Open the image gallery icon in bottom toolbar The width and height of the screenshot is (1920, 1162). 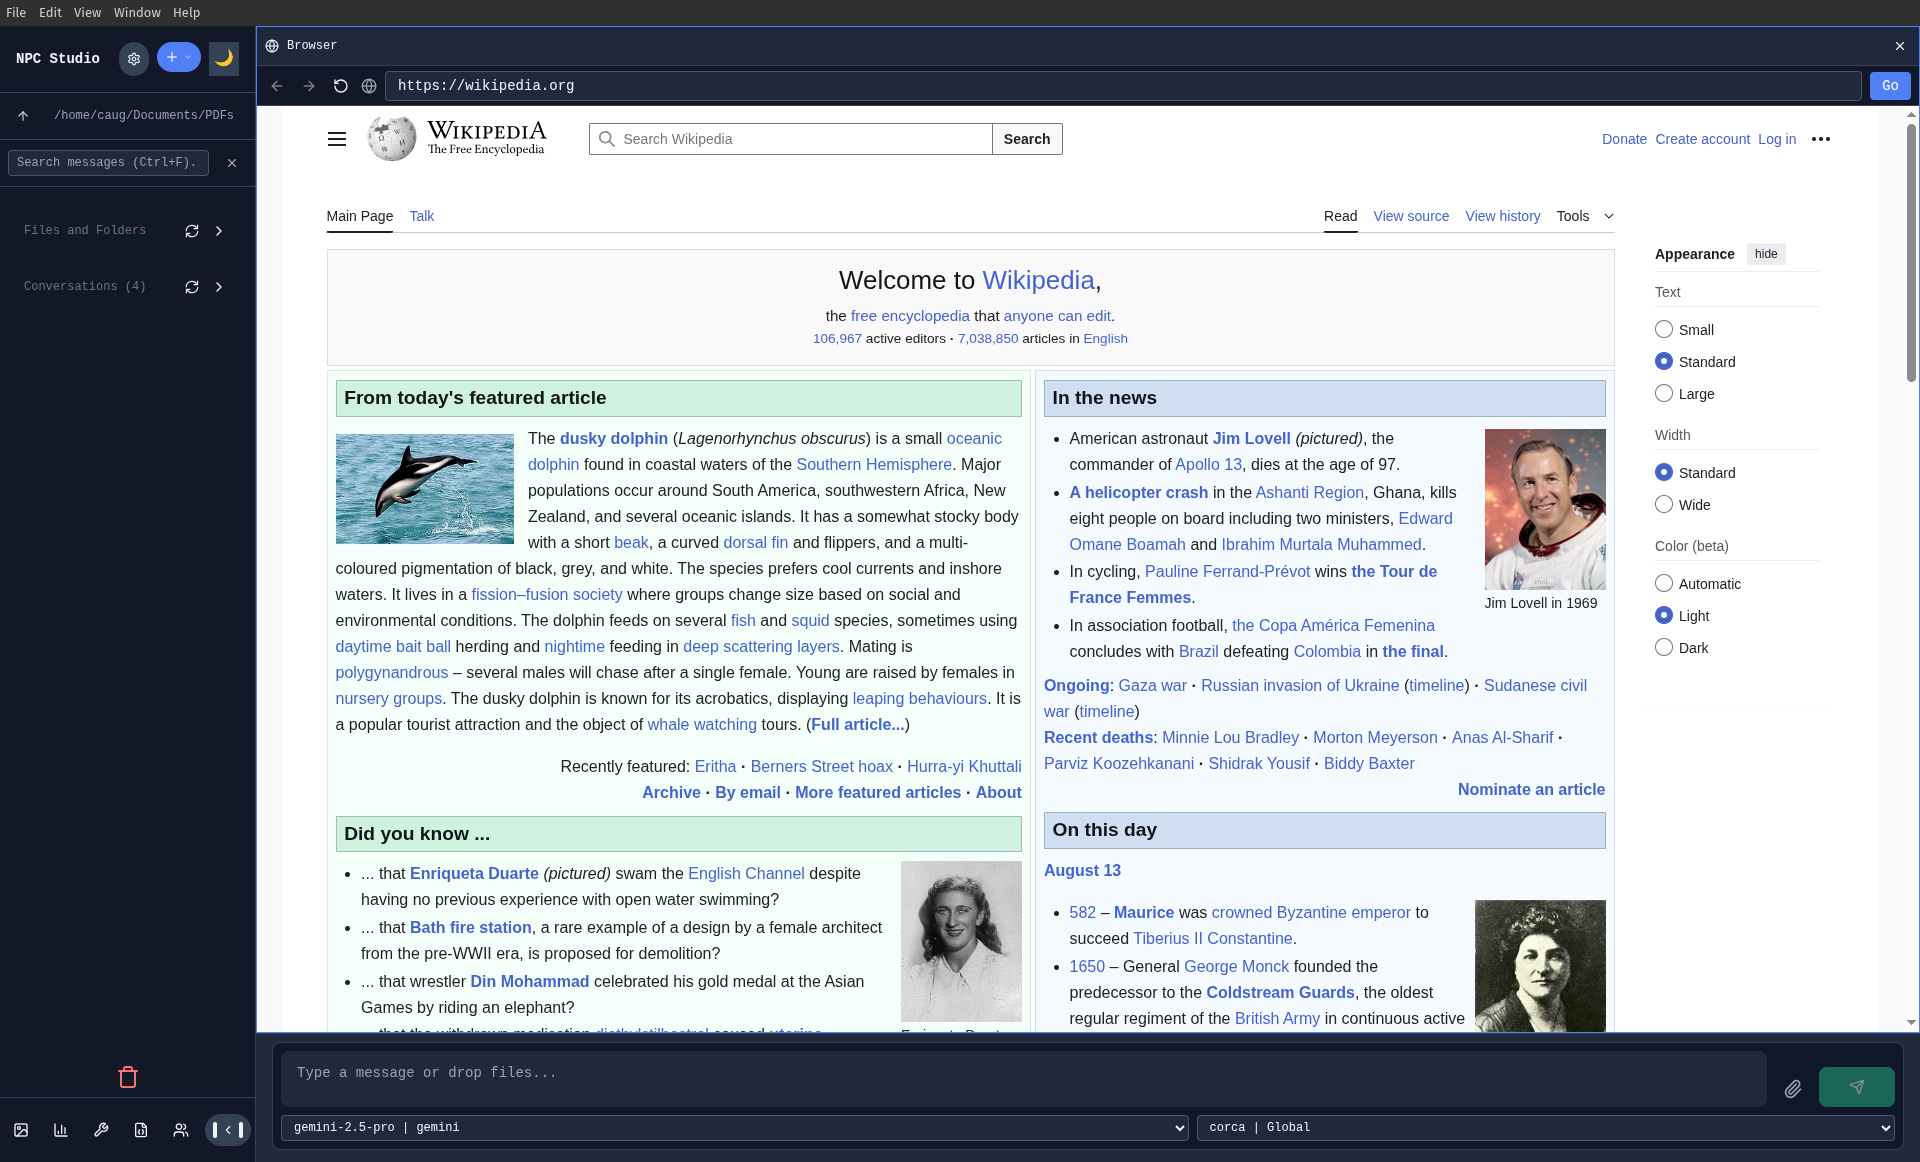click(x=21, y=1130)
